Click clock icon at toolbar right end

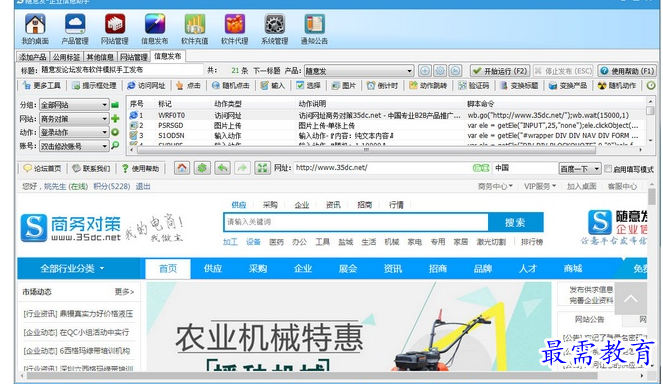[x=651, y=85]
